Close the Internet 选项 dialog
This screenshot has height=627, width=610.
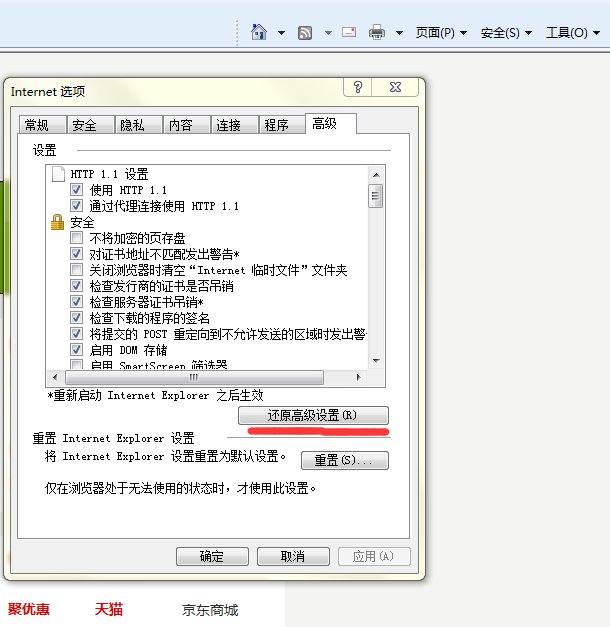[395, 87]
